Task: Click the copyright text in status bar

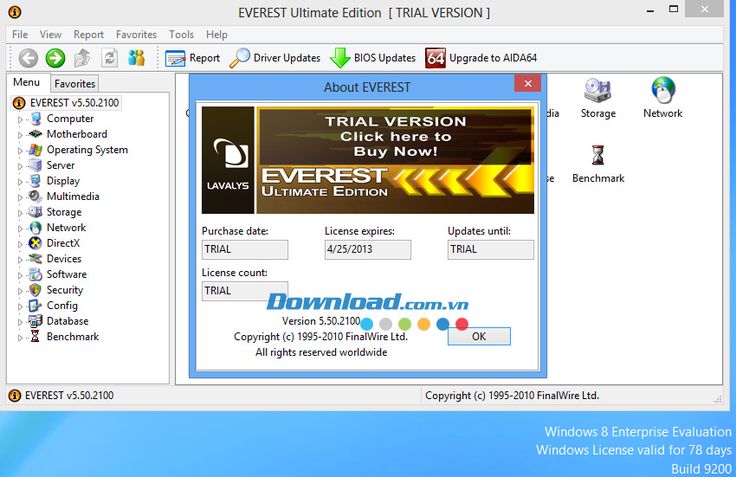Action: coord(512,395)
